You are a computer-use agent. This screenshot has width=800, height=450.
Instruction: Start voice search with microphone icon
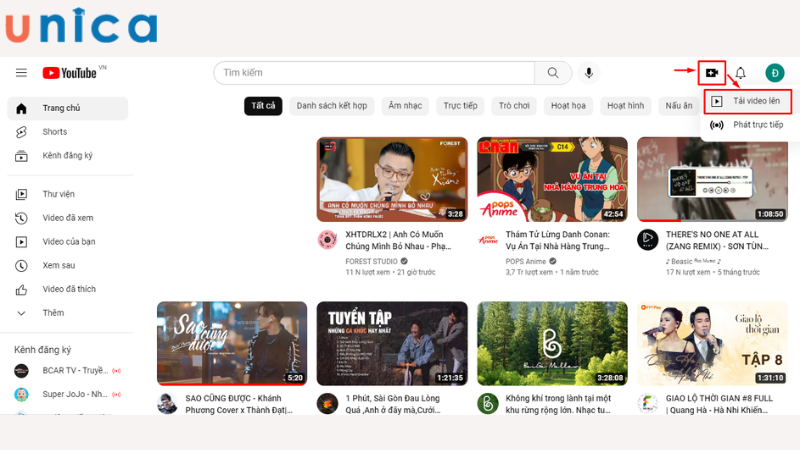point(589,73)
